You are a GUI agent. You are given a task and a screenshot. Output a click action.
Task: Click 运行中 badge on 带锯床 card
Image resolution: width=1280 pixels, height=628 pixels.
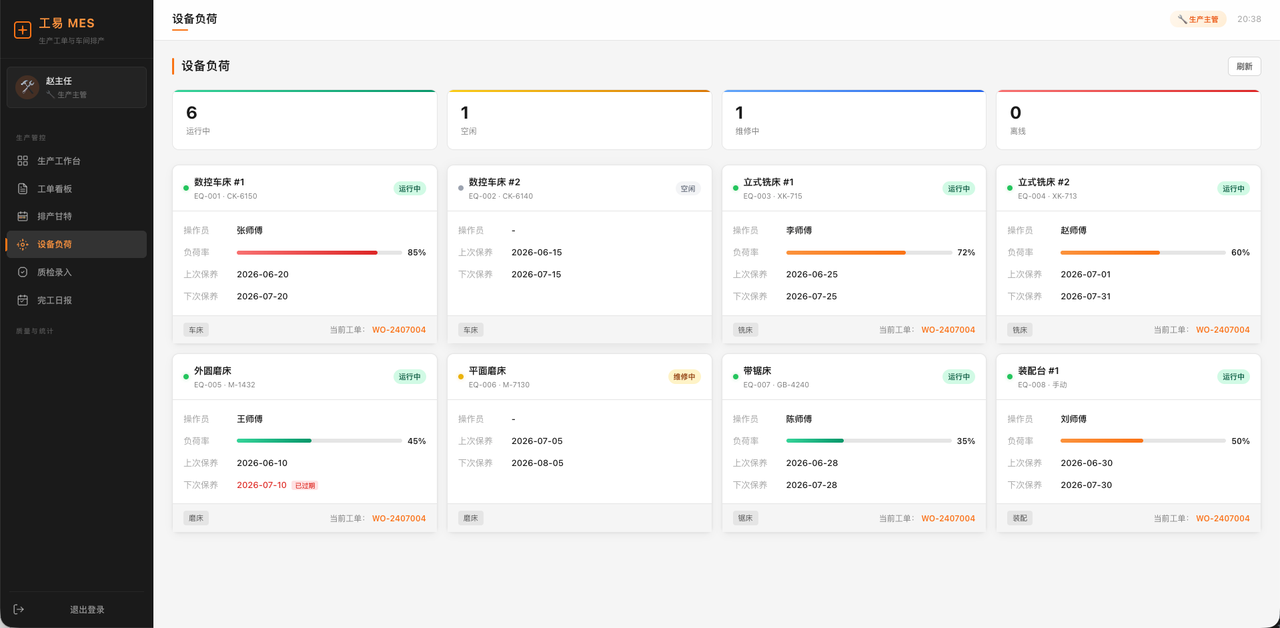point(959,377)
